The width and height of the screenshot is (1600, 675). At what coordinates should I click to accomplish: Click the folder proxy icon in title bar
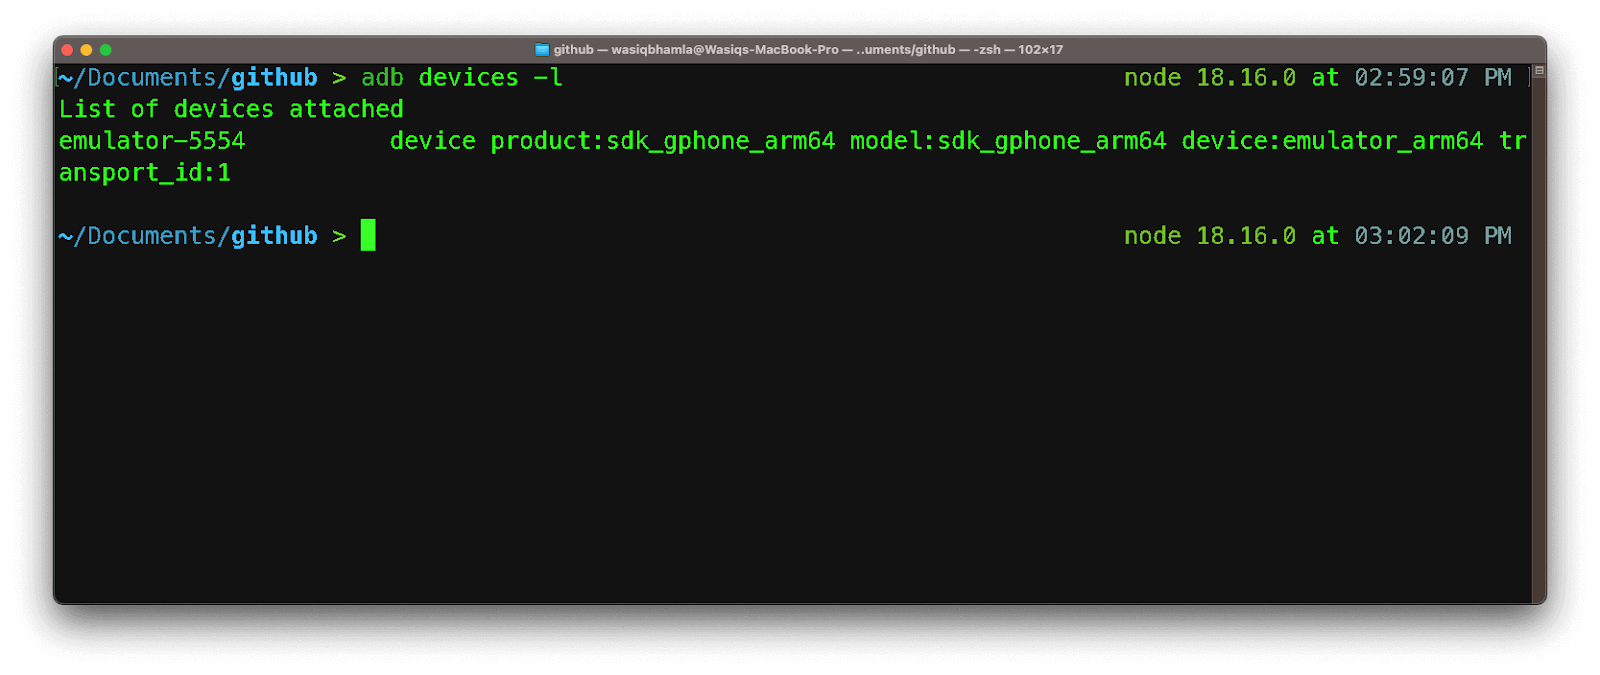click(542, 50)
